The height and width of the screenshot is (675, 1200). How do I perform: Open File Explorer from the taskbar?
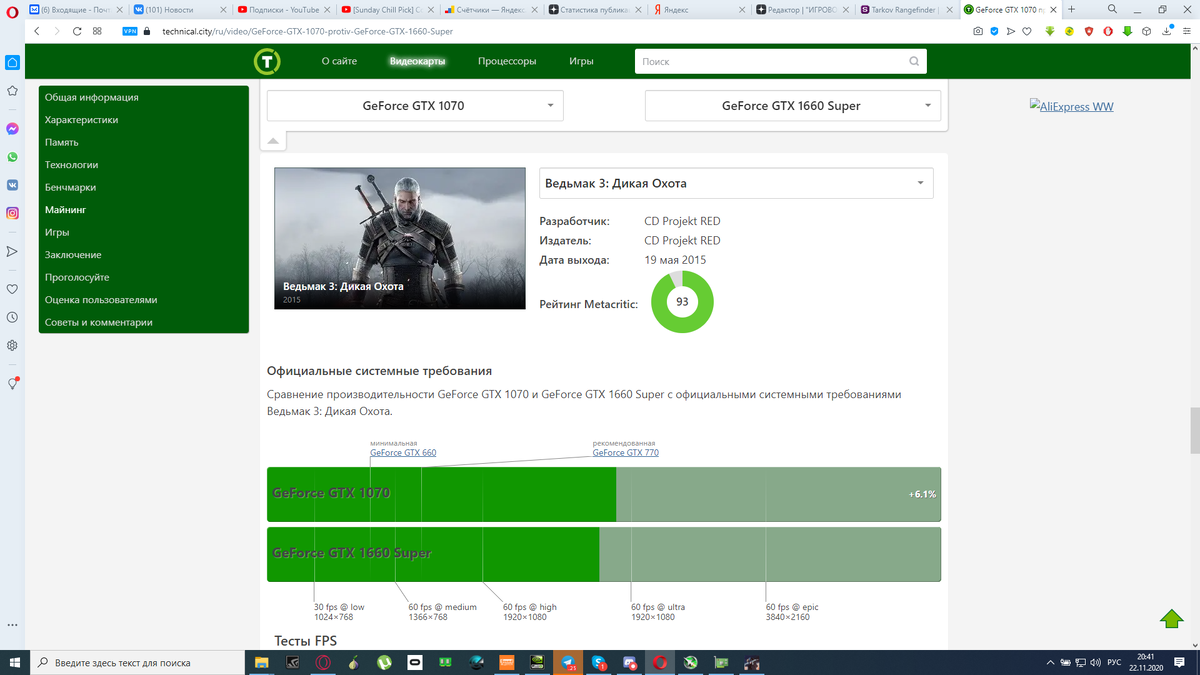(x=261, y=662)
